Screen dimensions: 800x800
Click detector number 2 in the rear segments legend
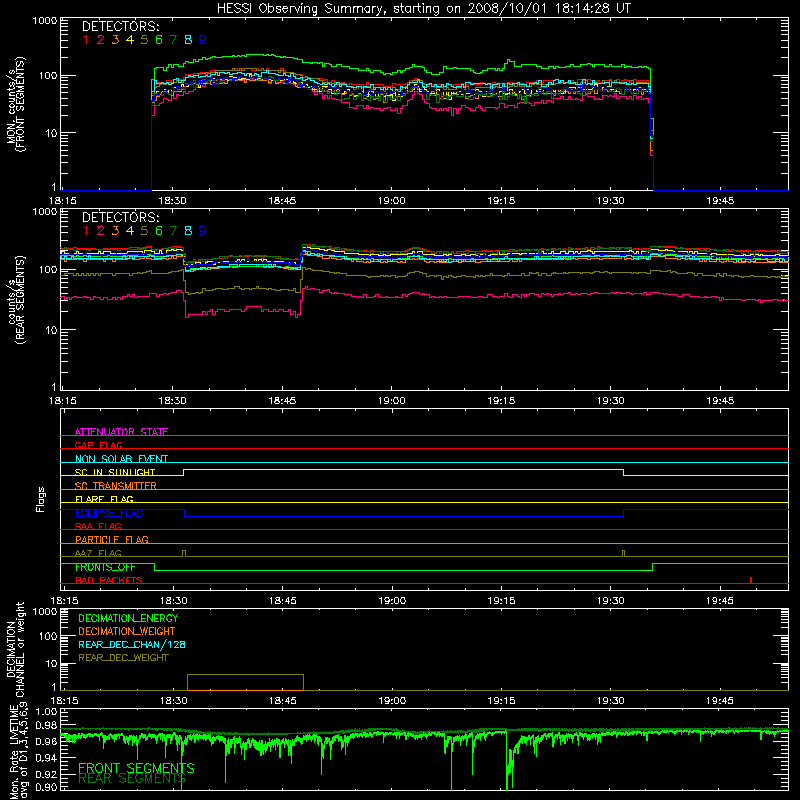click(101, 231)
